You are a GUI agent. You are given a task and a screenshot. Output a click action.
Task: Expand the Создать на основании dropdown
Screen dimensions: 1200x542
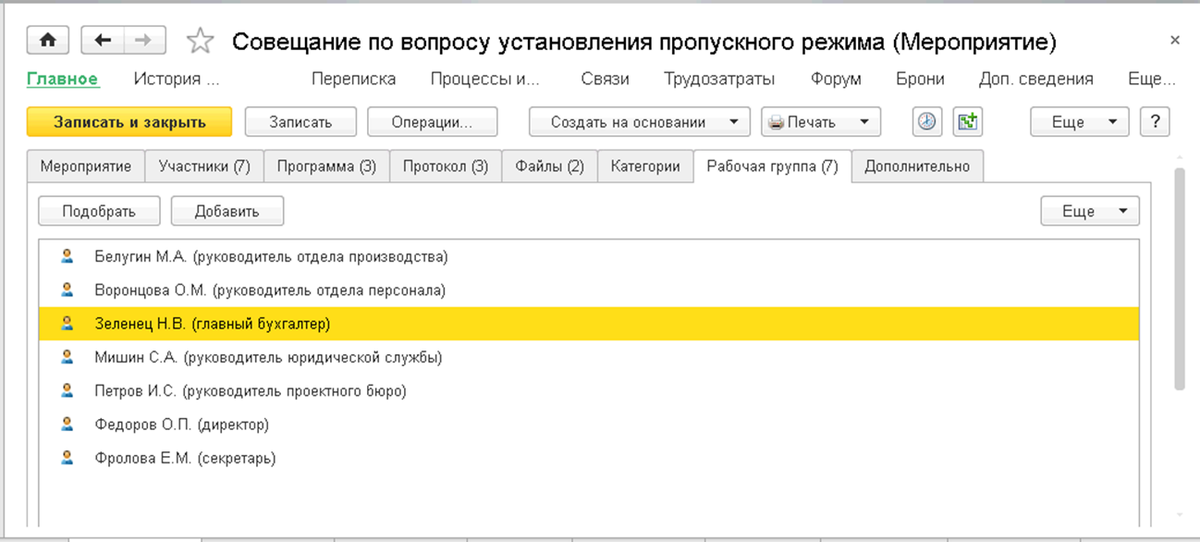pyautogui.click(x=640, y=122)
